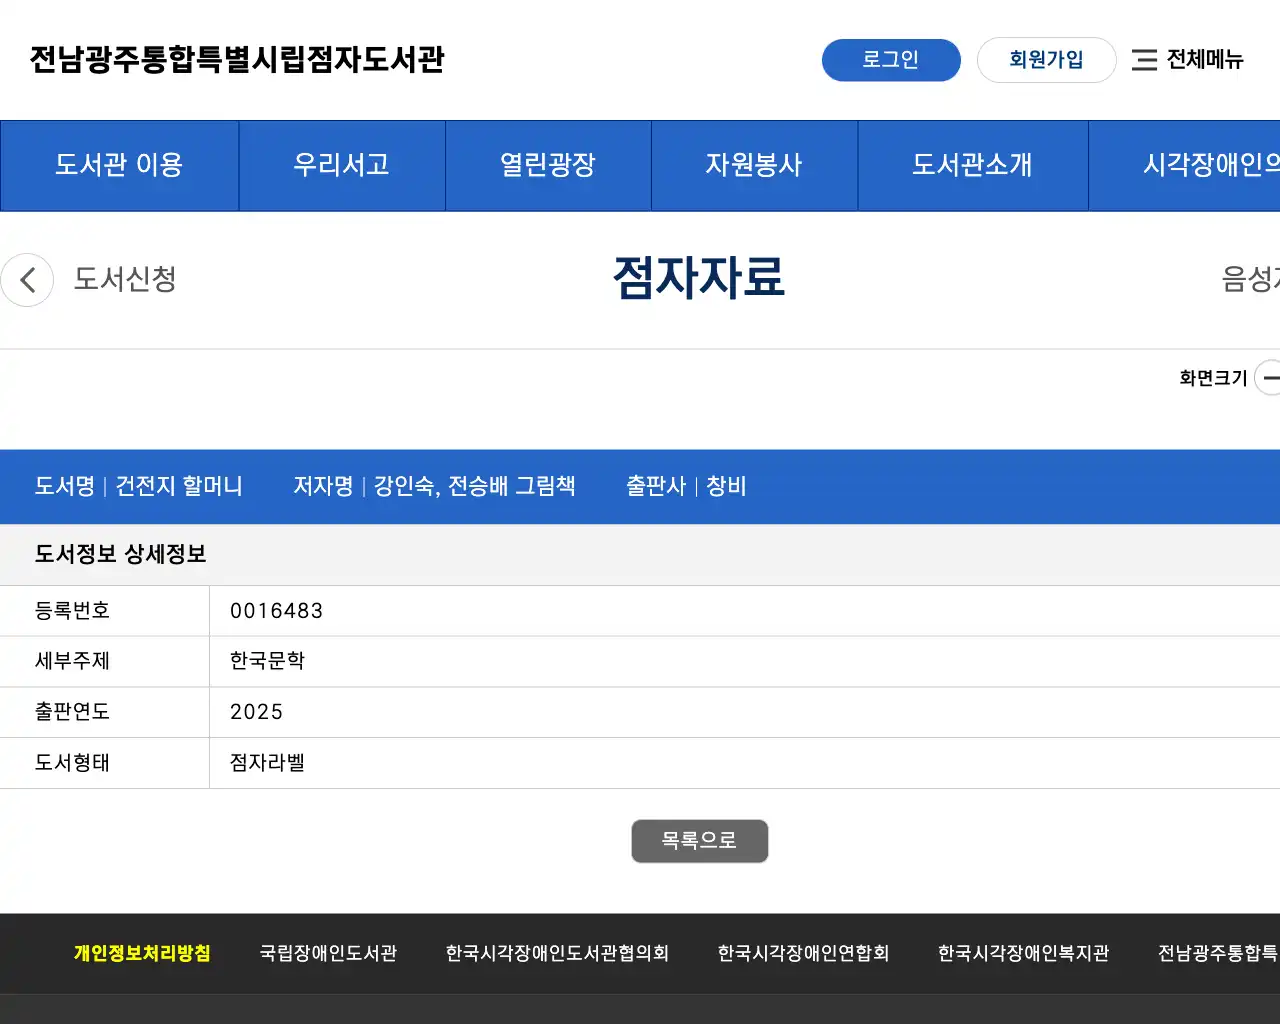
Task: Select publication year 2025
Action: tap(256, 712)
